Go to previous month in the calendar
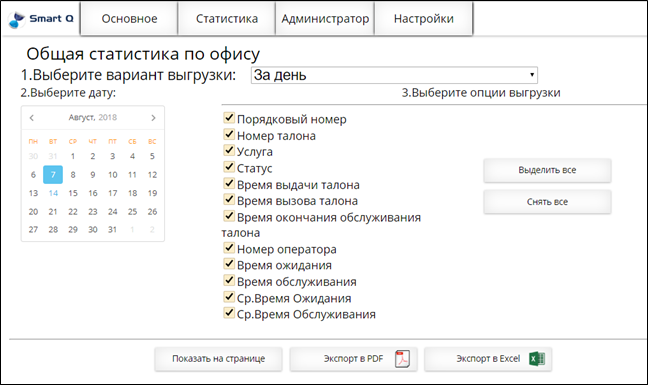Screen dimensions: 648x385 click(x=32, y=118)
